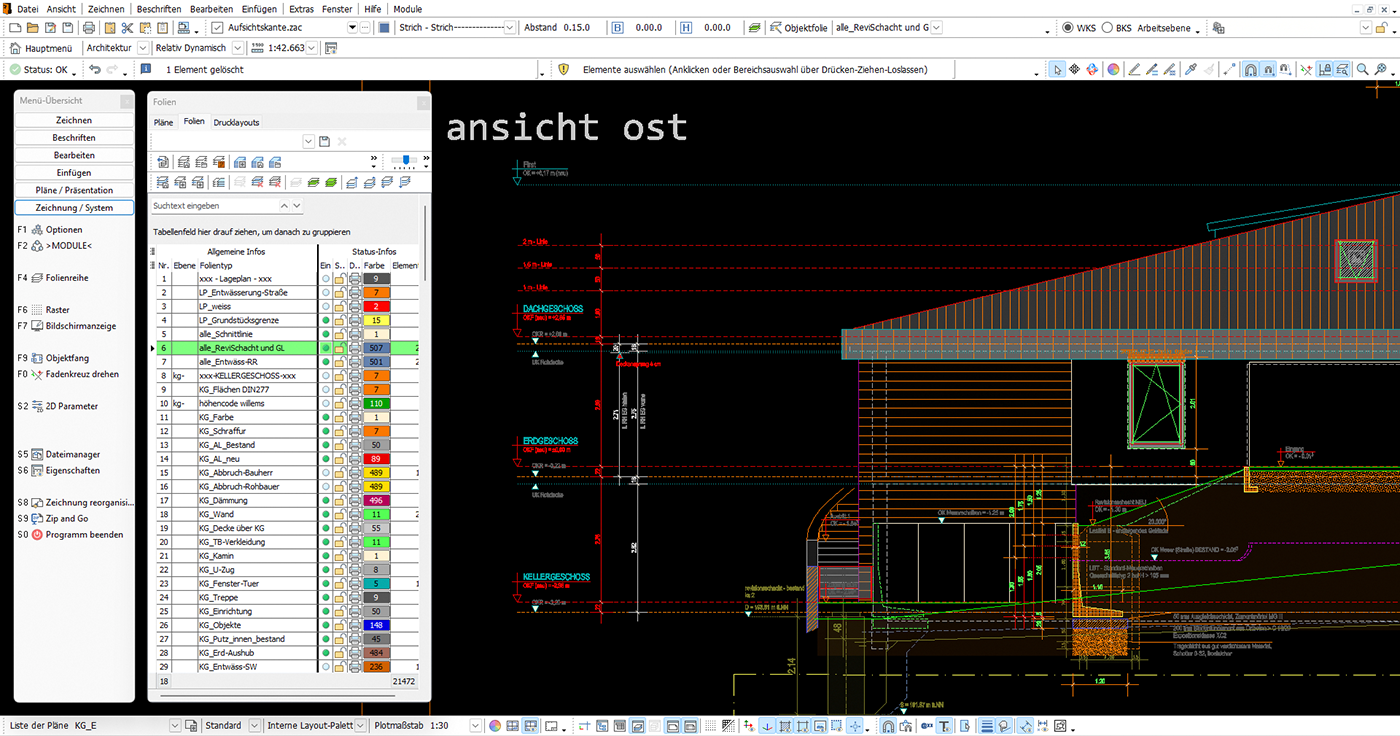This screenshot has width=1400, height=736.
Task: Save layer settings via diskette icon in Folien panel
Action: [324, 141]
